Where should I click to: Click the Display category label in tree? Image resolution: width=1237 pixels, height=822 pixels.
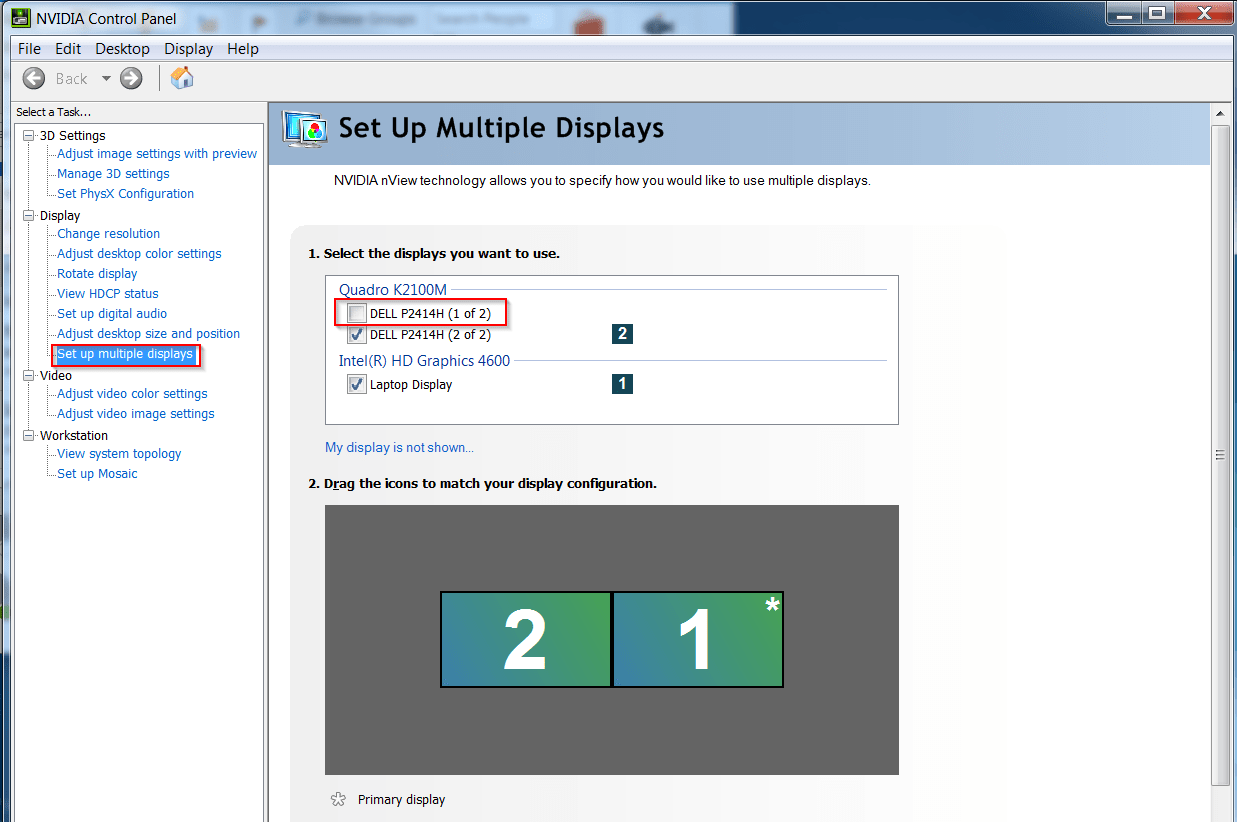tap(60, 215)
